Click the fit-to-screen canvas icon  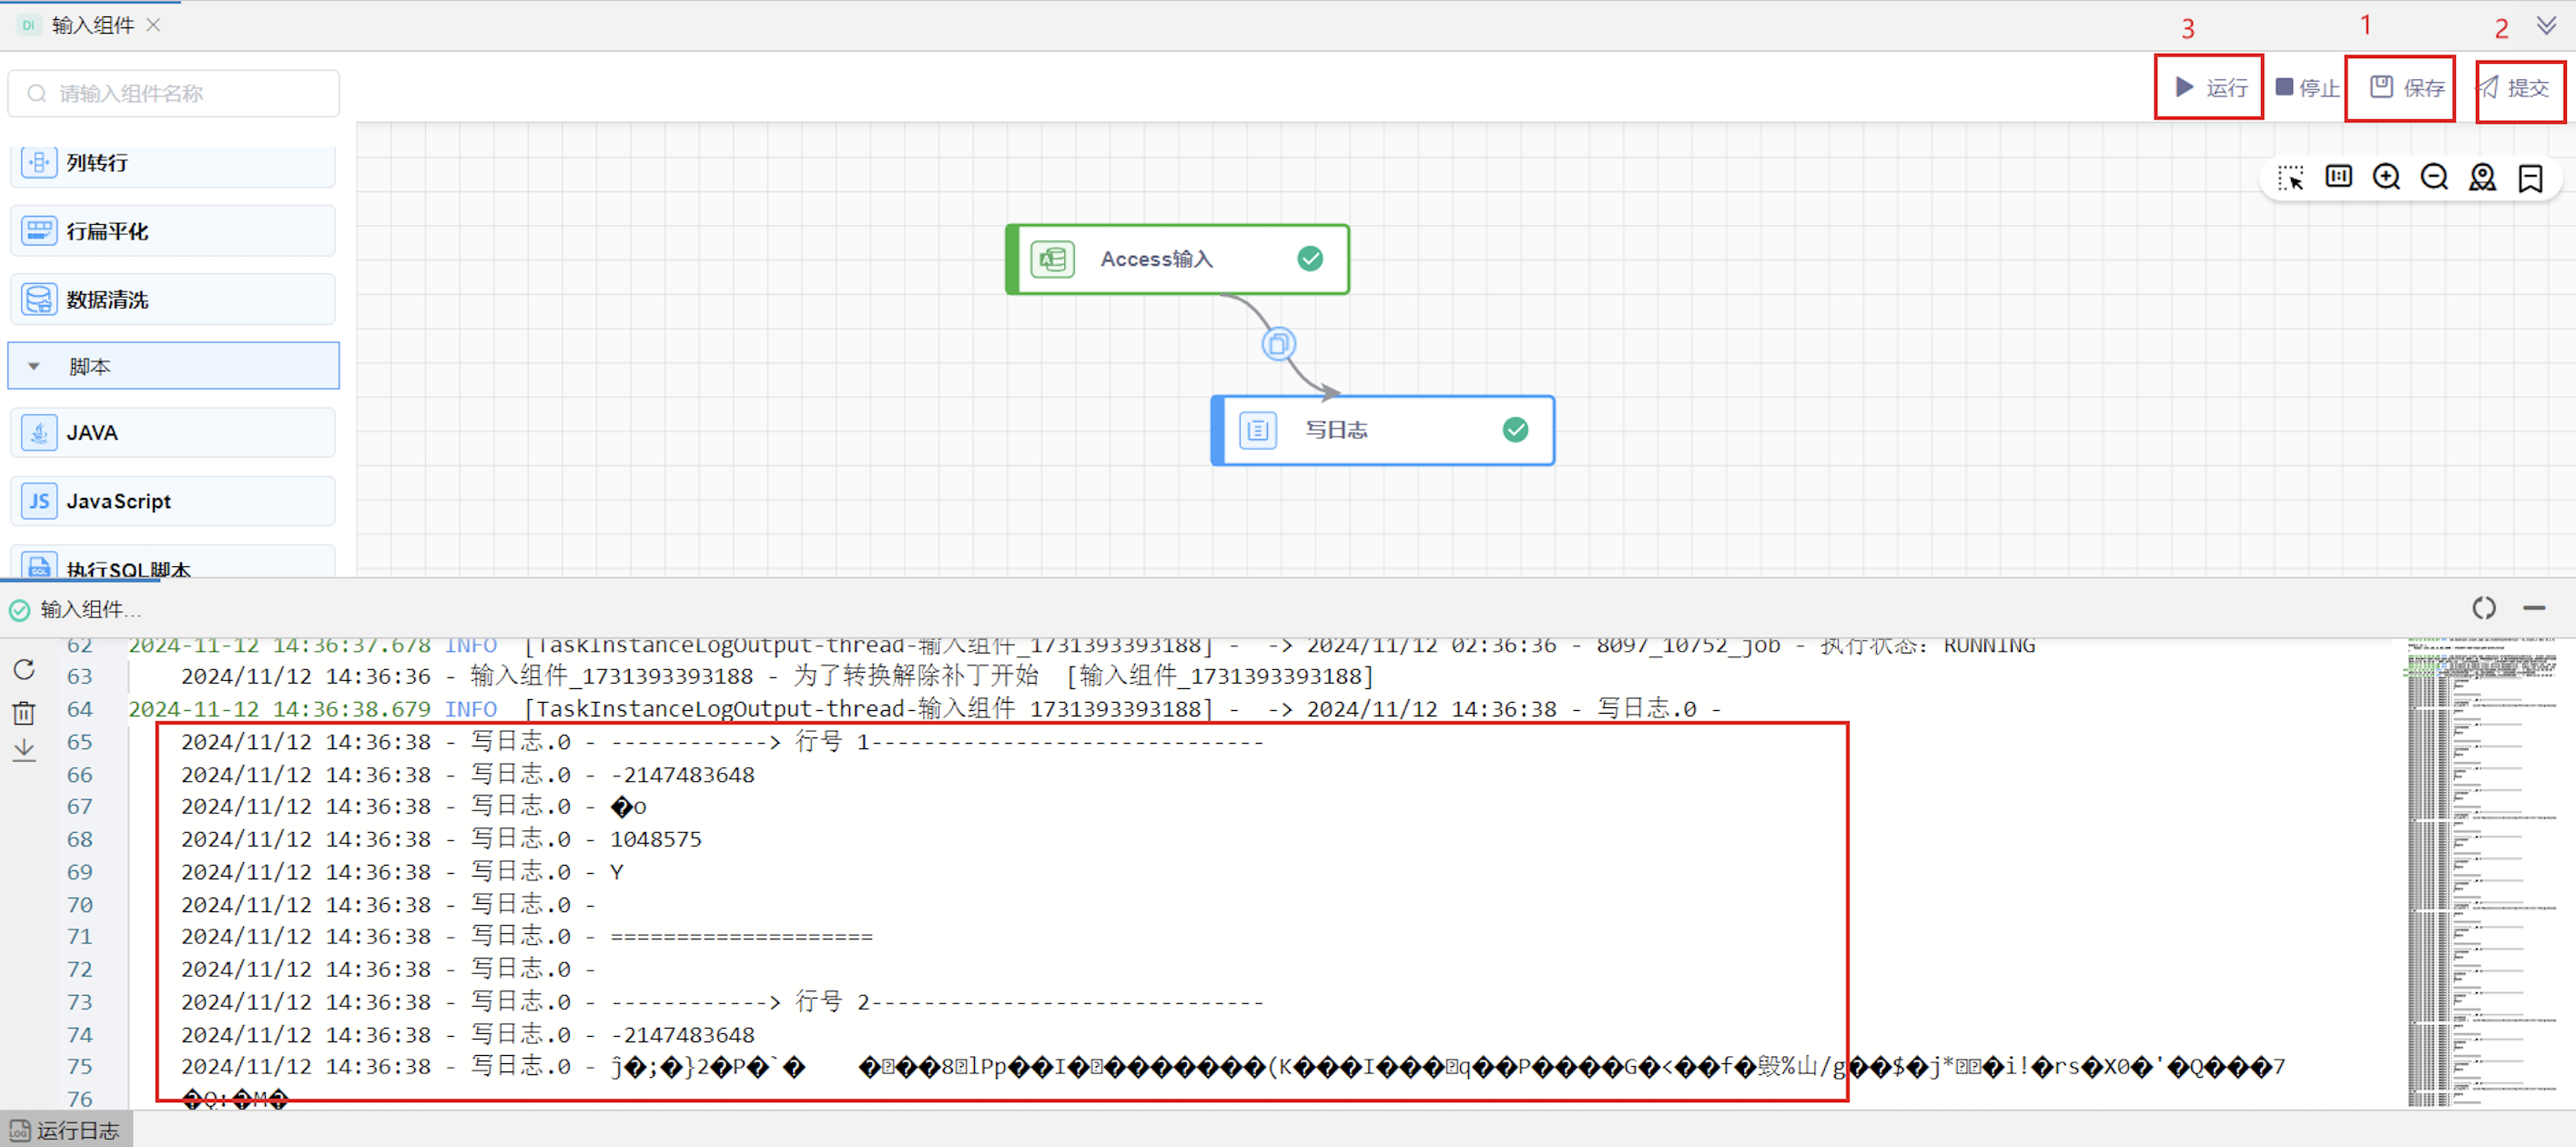2338,177
